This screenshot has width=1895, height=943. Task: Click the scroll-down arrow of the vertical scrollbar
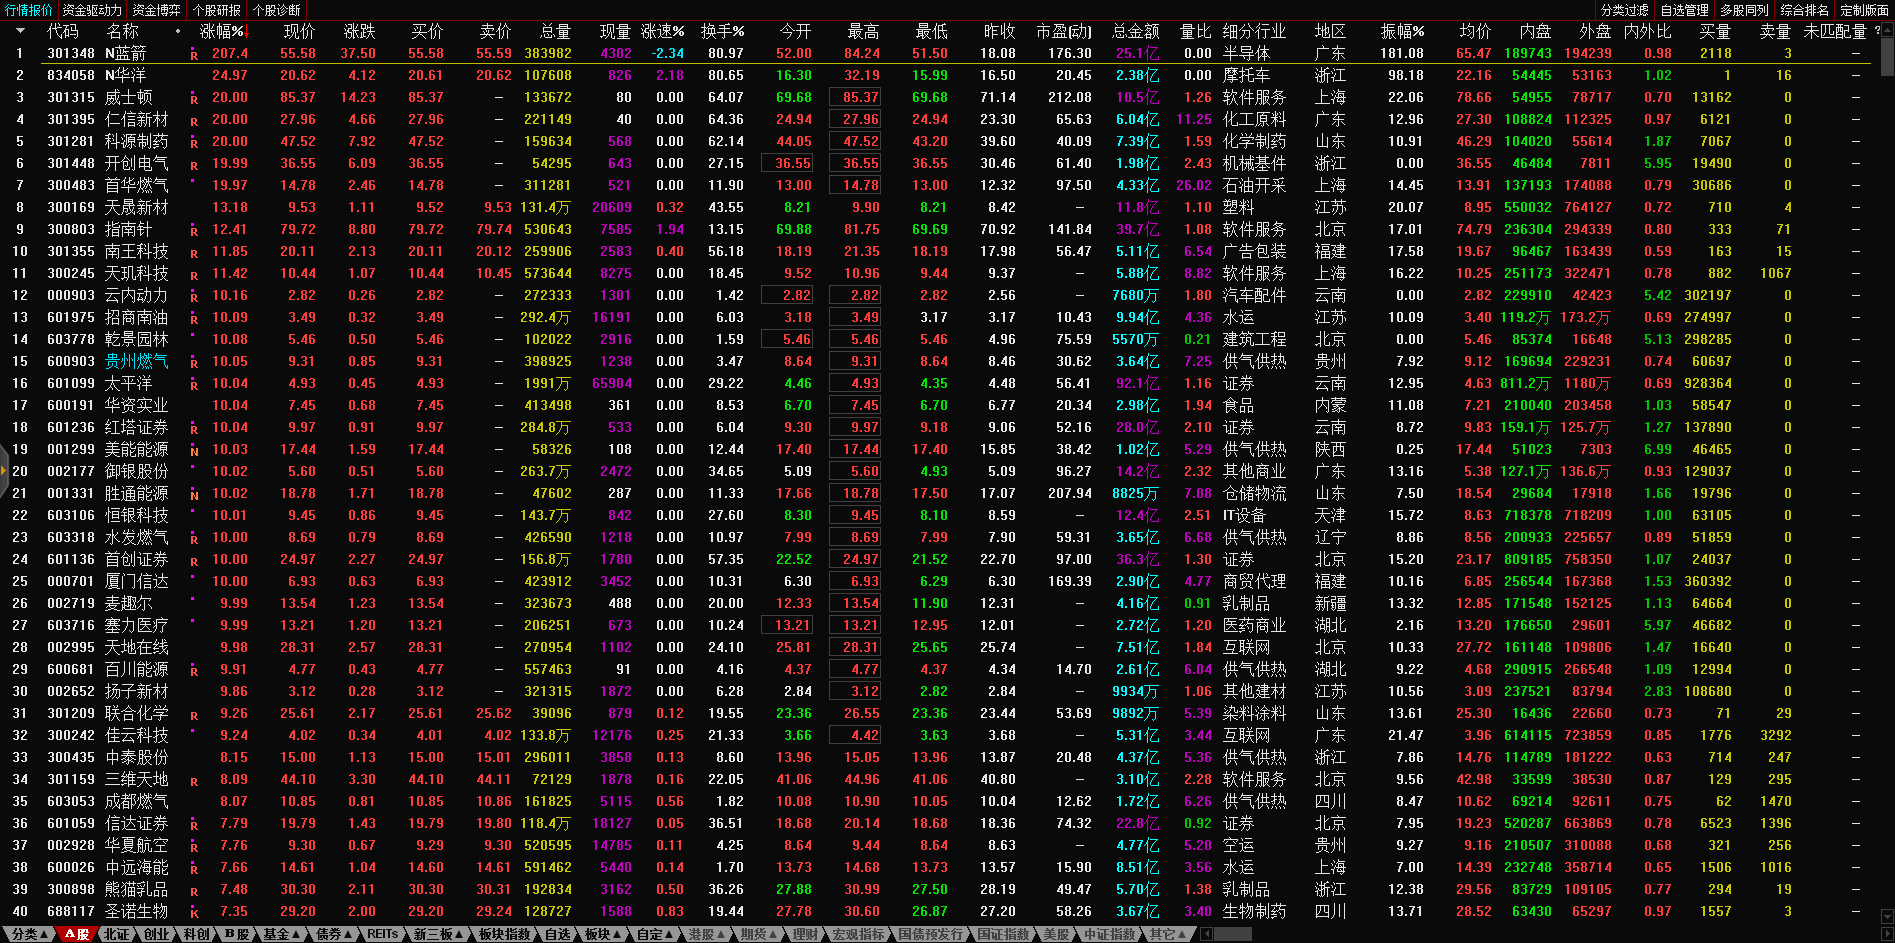[1887, 916]
